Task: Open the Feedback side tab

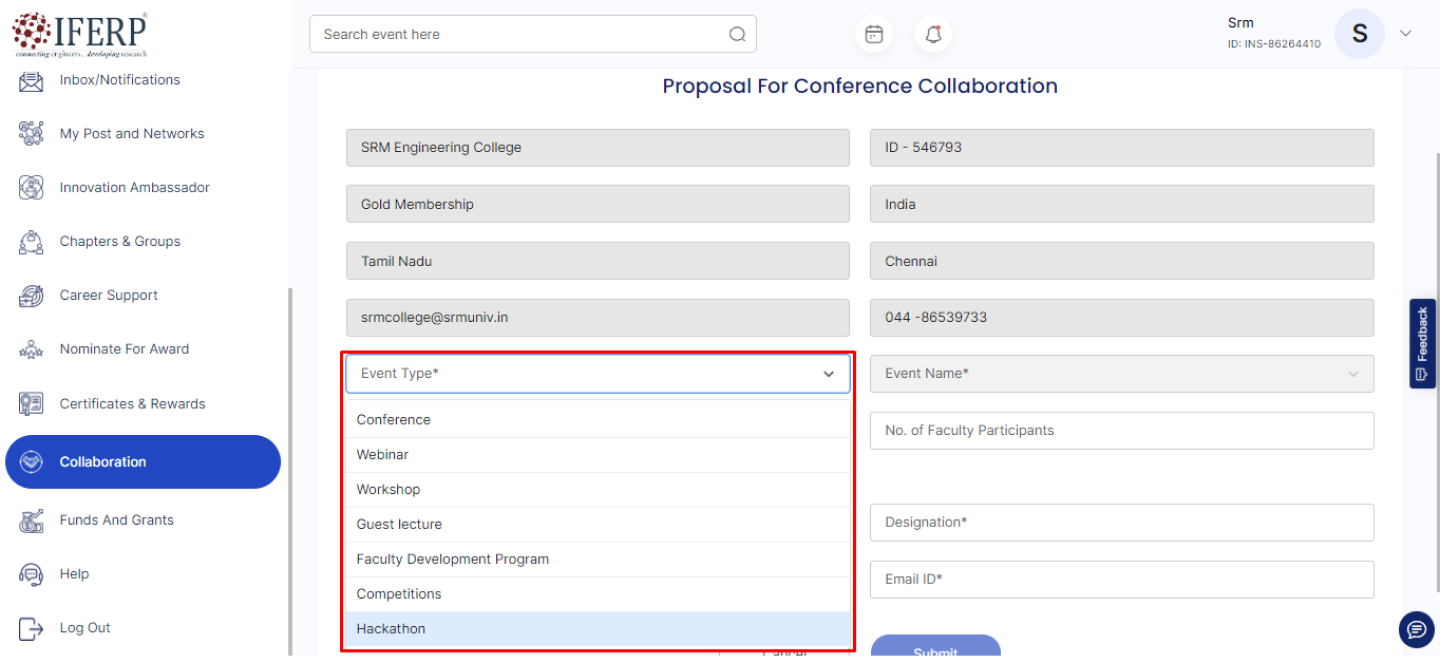Action: pos(1422,343)
